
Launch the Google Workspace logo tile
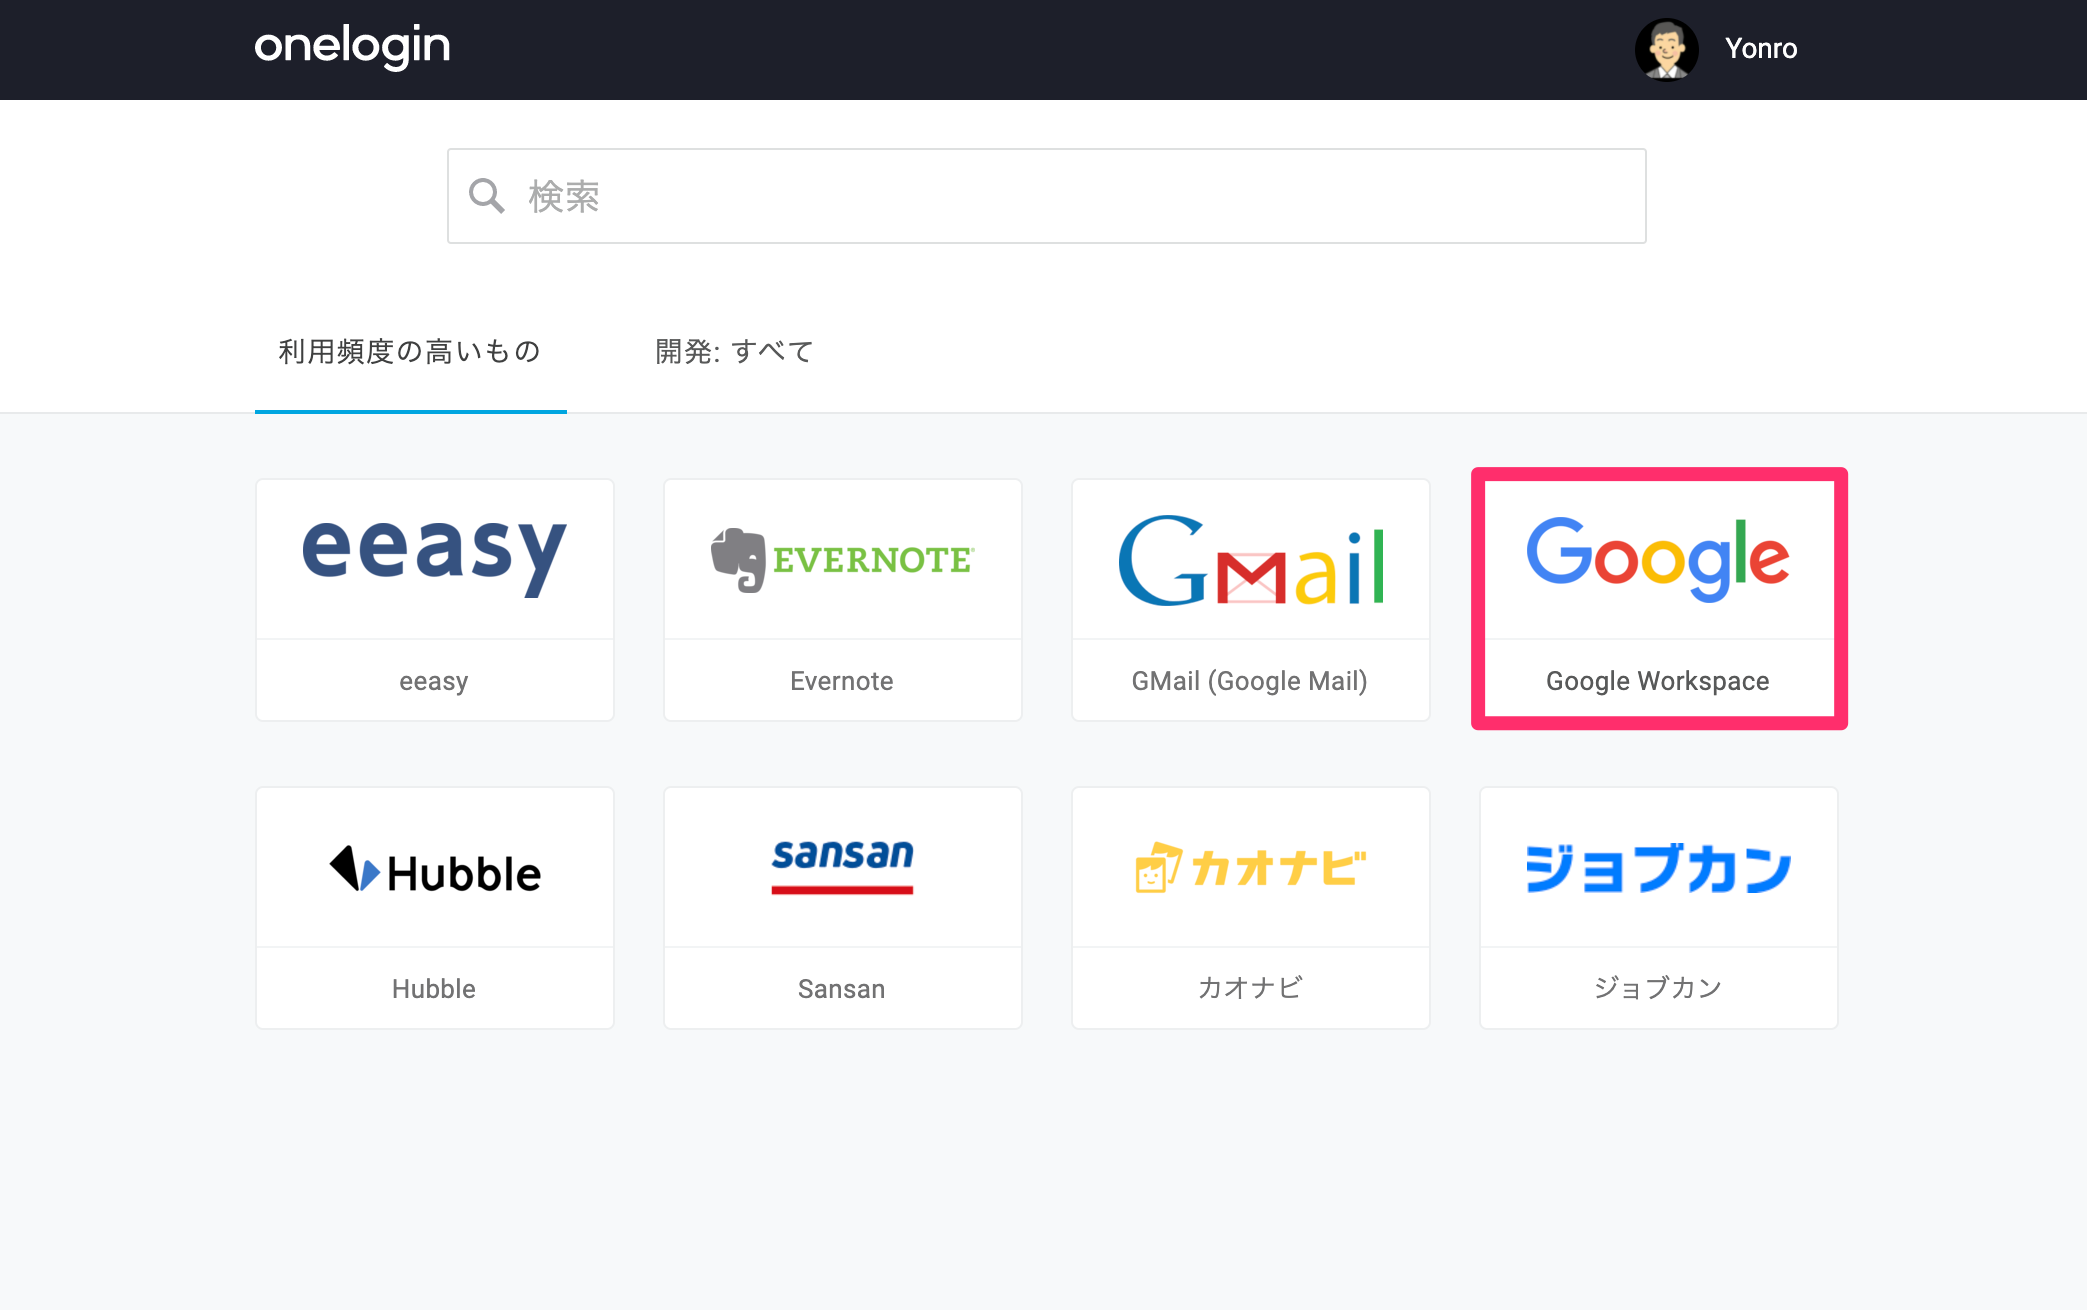tap(1658, 558)
